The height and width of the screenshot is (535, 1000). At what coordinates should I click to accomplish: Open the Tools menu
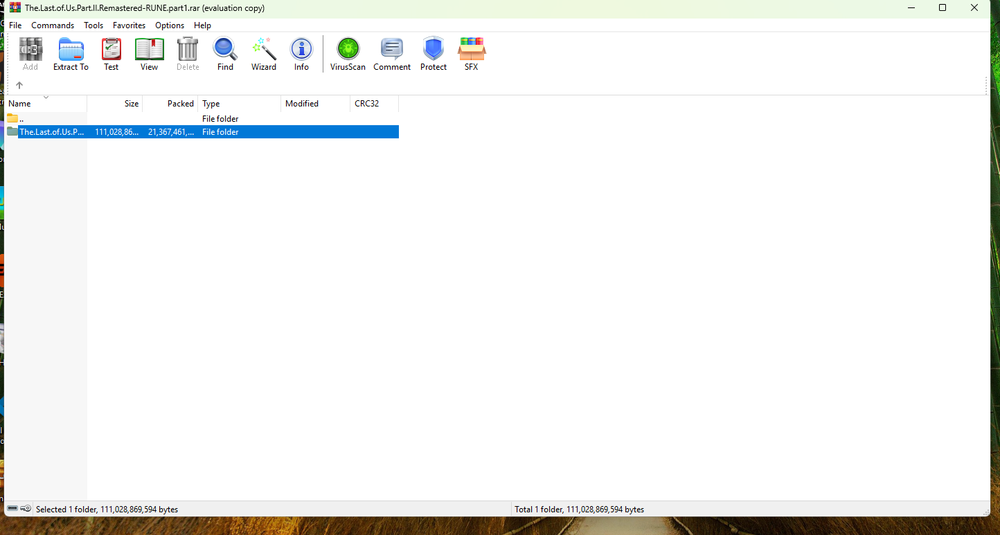click(x=93, y=26)
